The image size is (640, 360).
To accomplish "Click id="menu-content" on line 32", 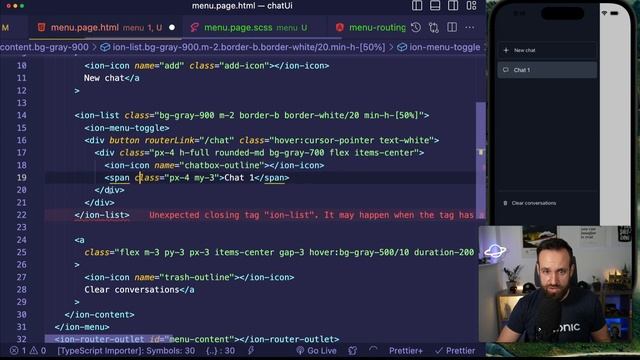I will point(192,340).
